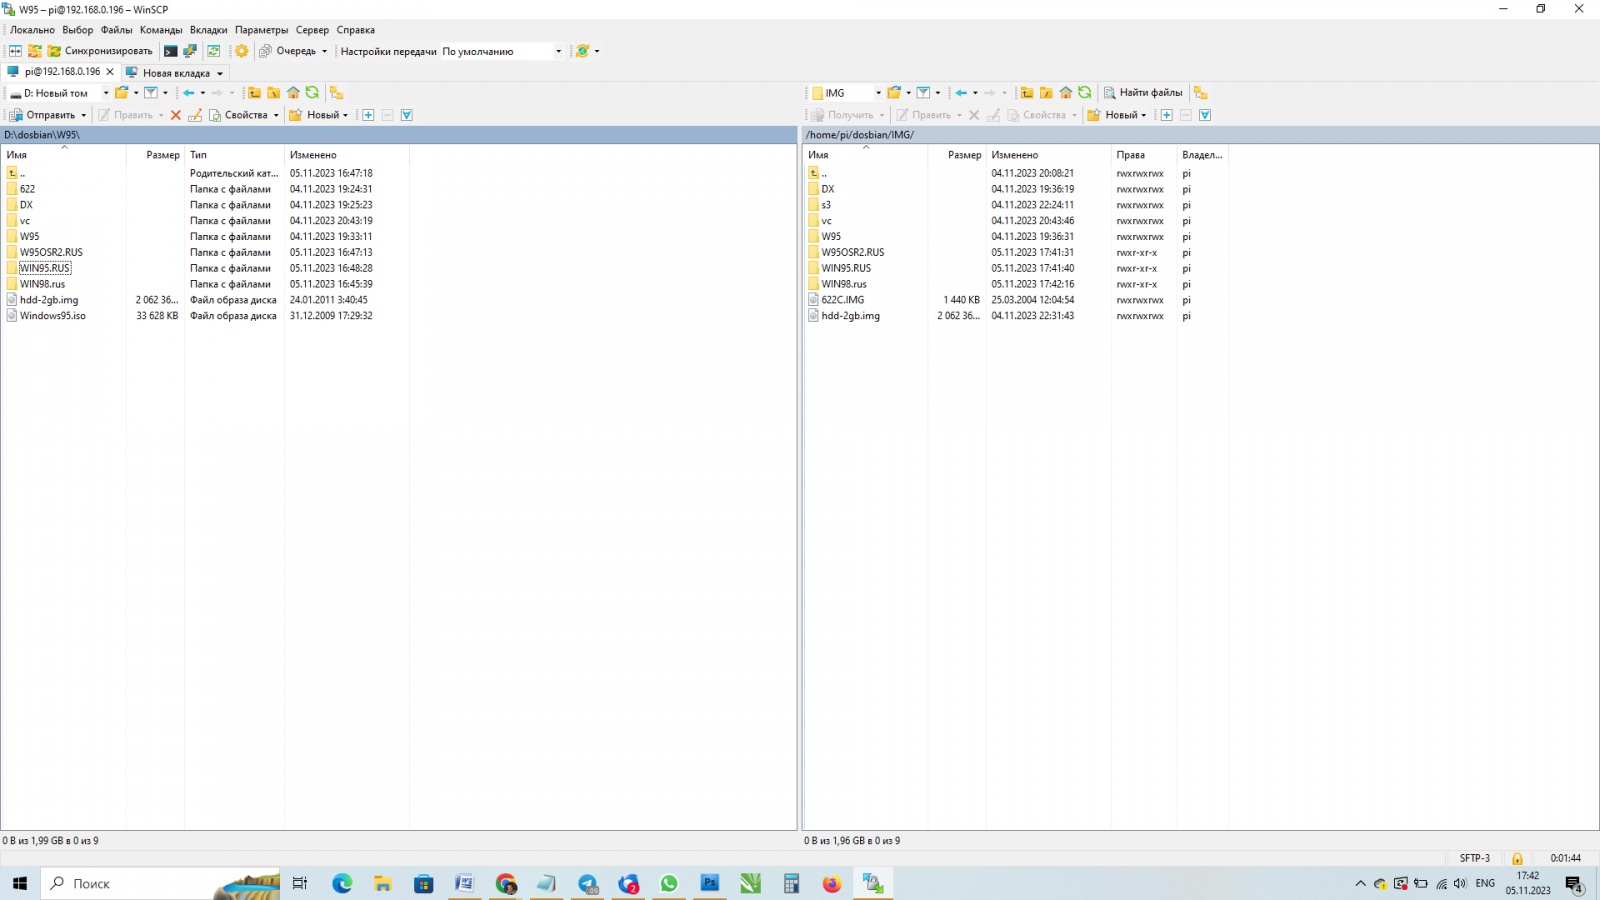
Task: Click the session lock icon in status bar
Action: 1517,858
